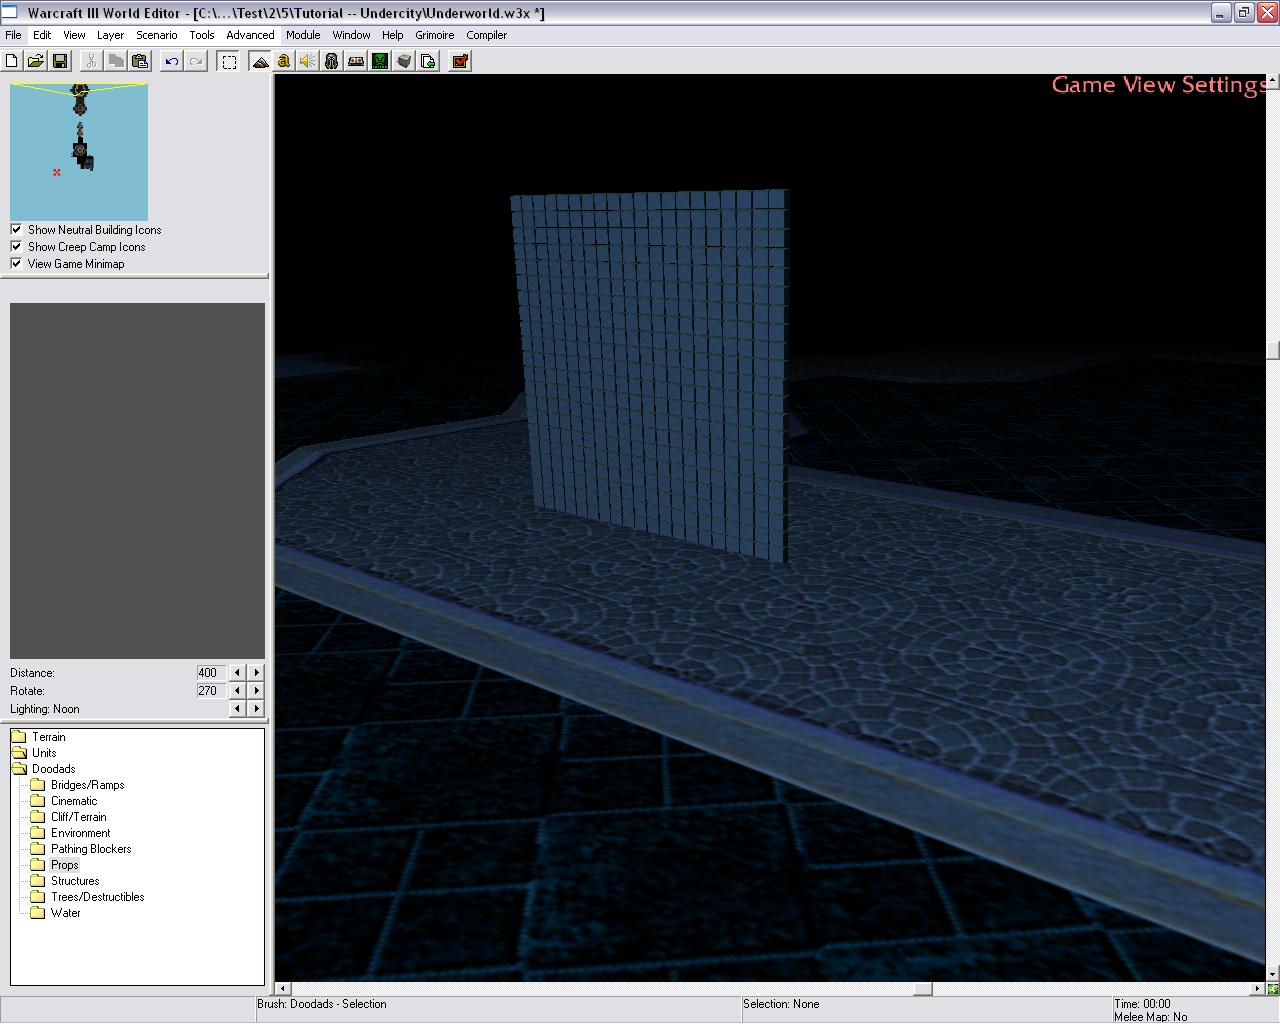This screenshot has height=1024, width=1280.
Task: Disable View Game Minimap checkbox
Action: (x=16, y=263)
